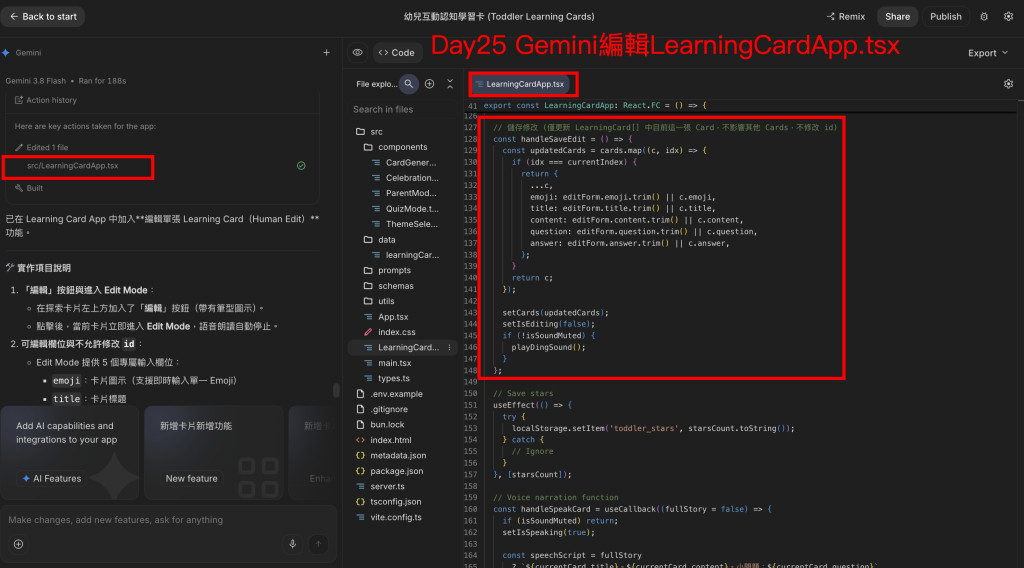The image size is (1024, 568).
Task: Click the New feature suggestion card
Action: pos(214,452)
